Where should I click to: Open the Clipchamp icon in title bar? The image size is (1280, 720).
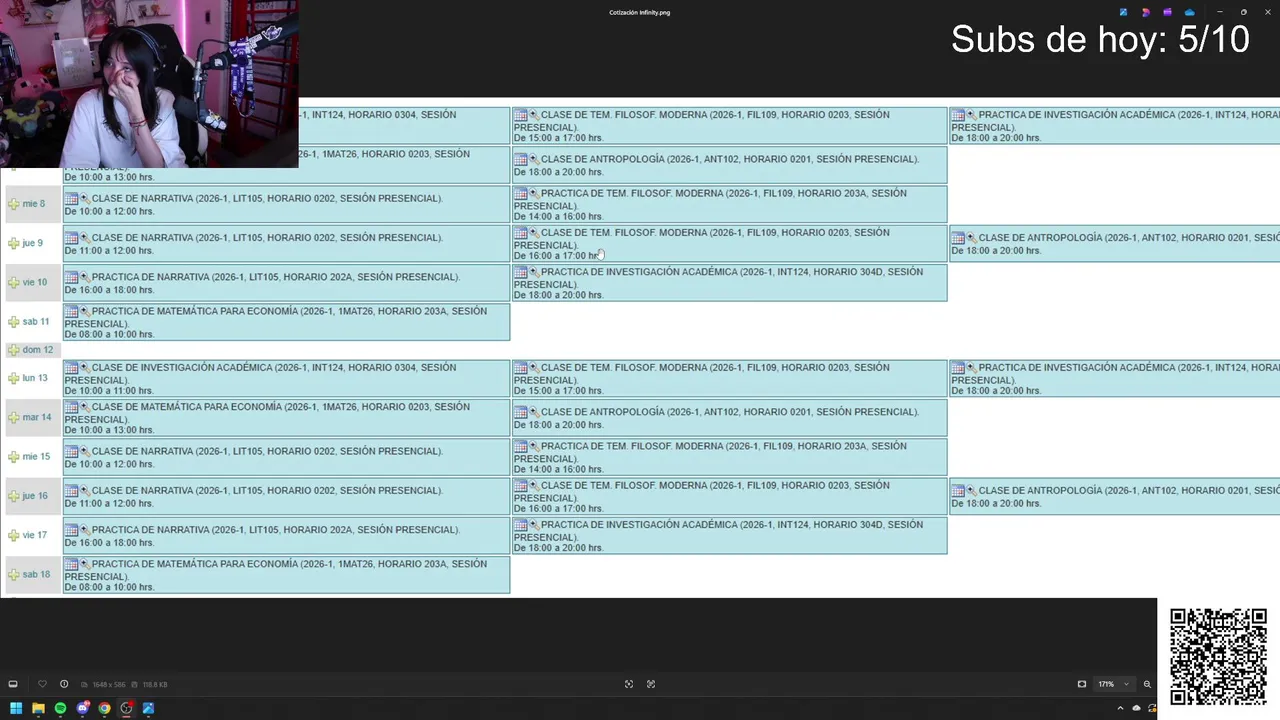(x=1167, y=12)
